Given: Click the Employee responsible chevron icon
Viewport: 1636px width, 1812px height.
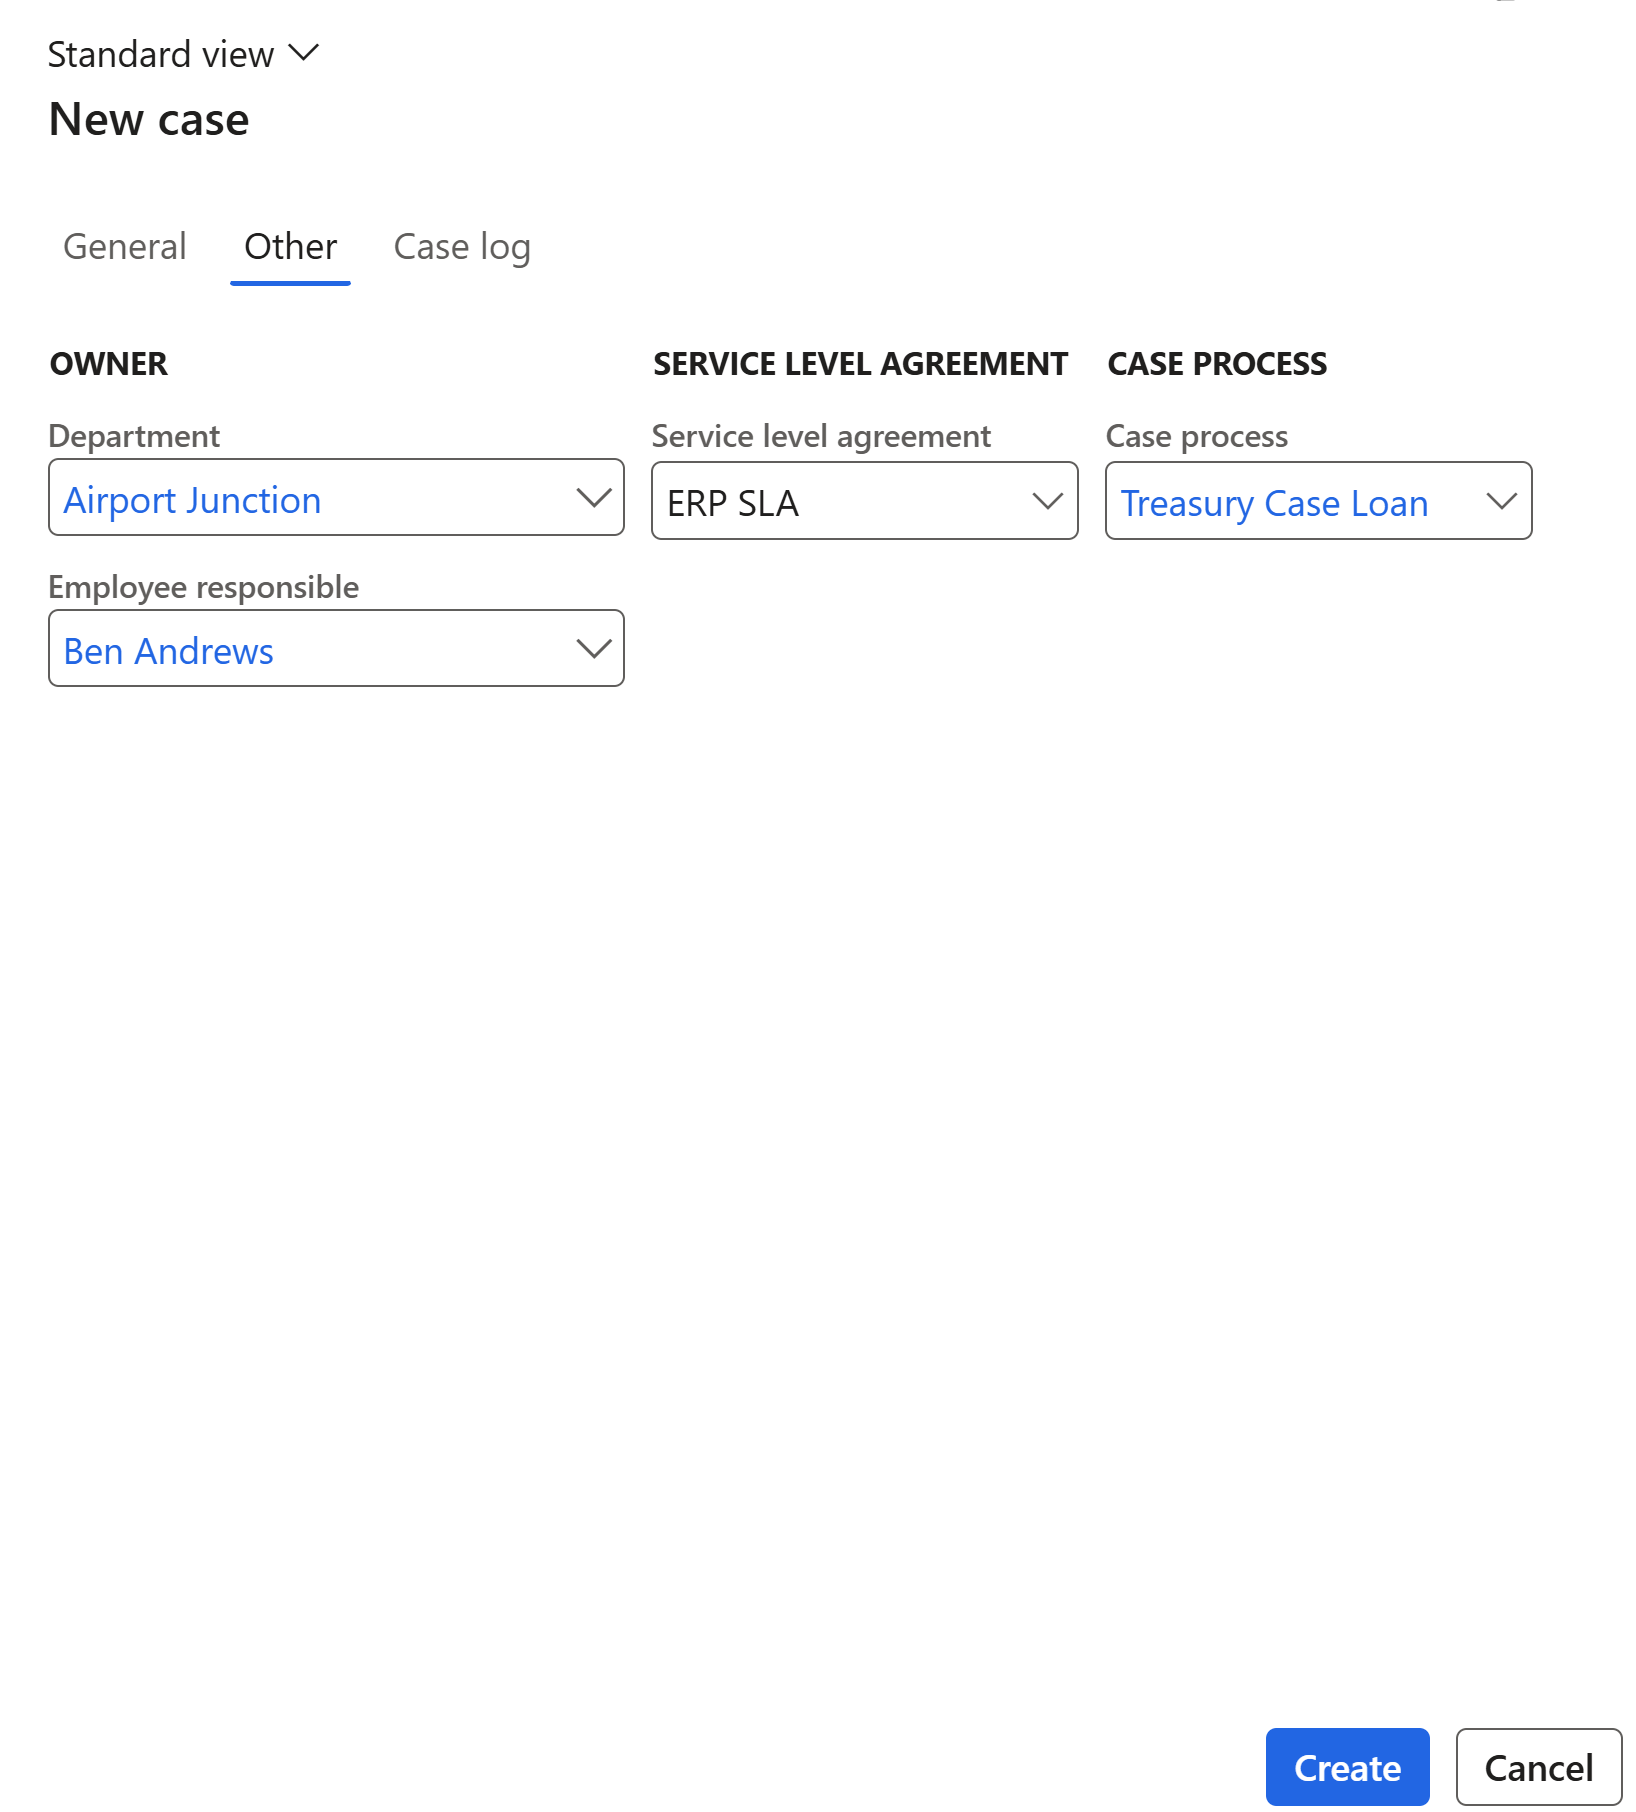Looking at the screenshot, I should coord(592,648).
